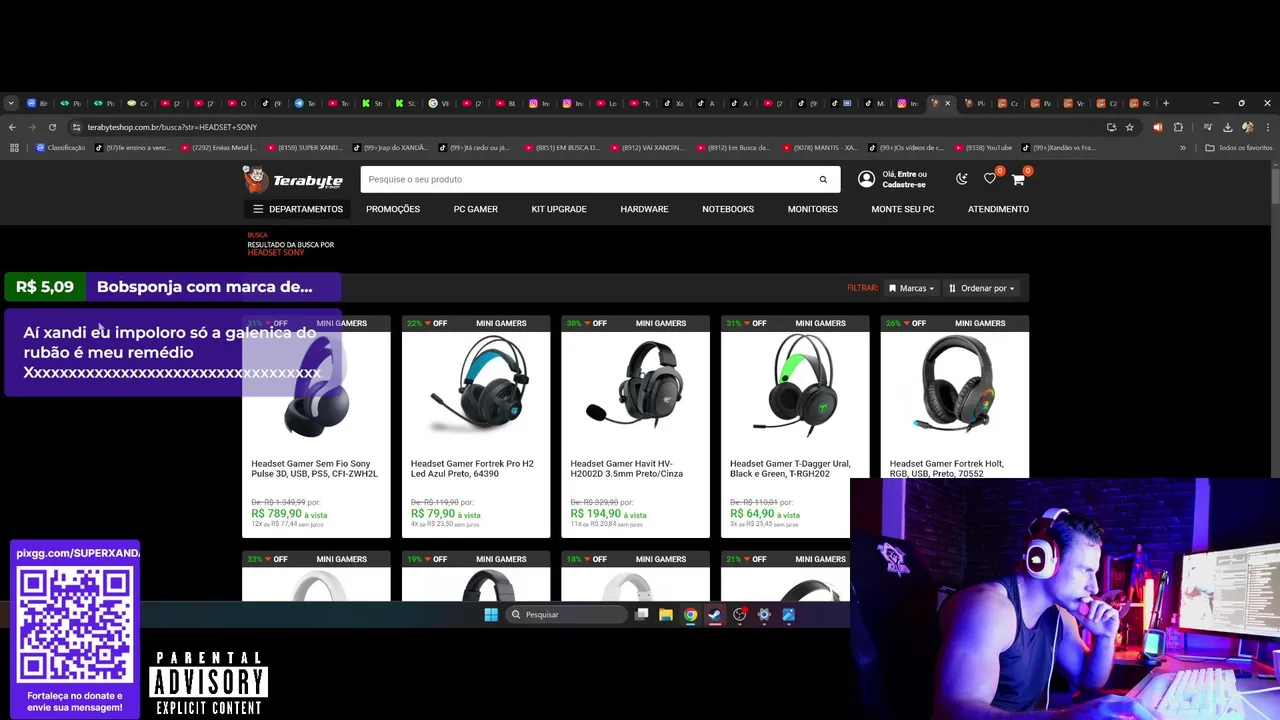Click the browser address bar URL

click(172, 127)
